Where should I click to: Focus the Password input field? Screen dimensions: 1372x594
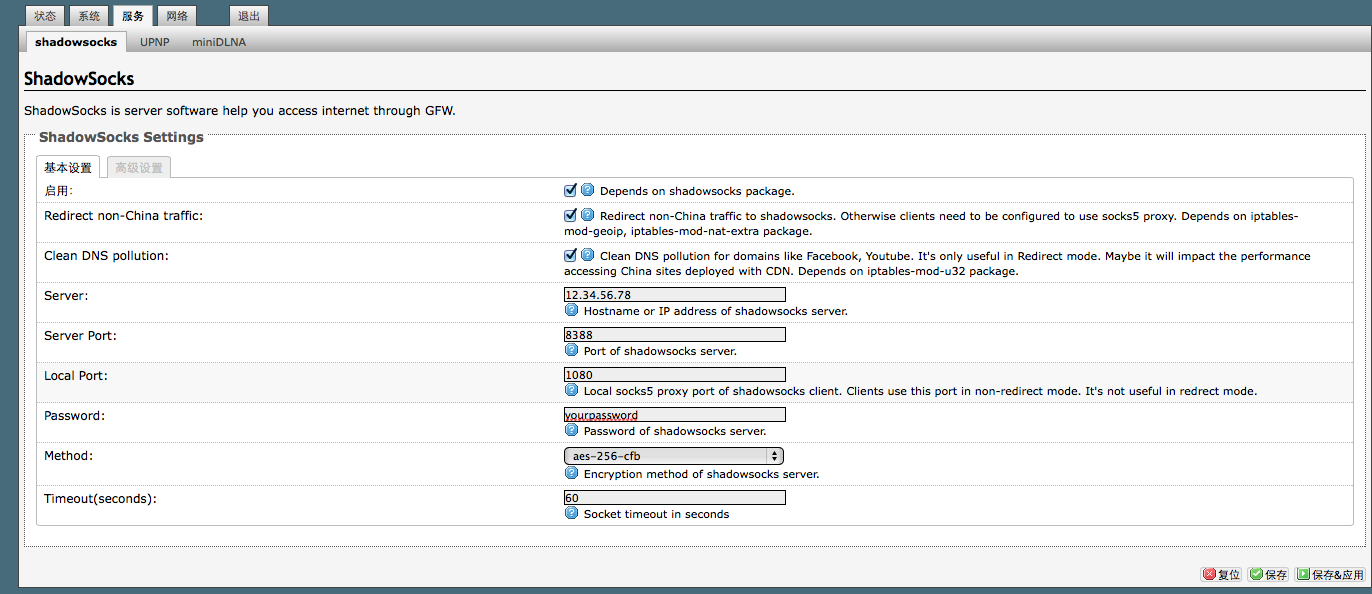click(x=675, y=415)
